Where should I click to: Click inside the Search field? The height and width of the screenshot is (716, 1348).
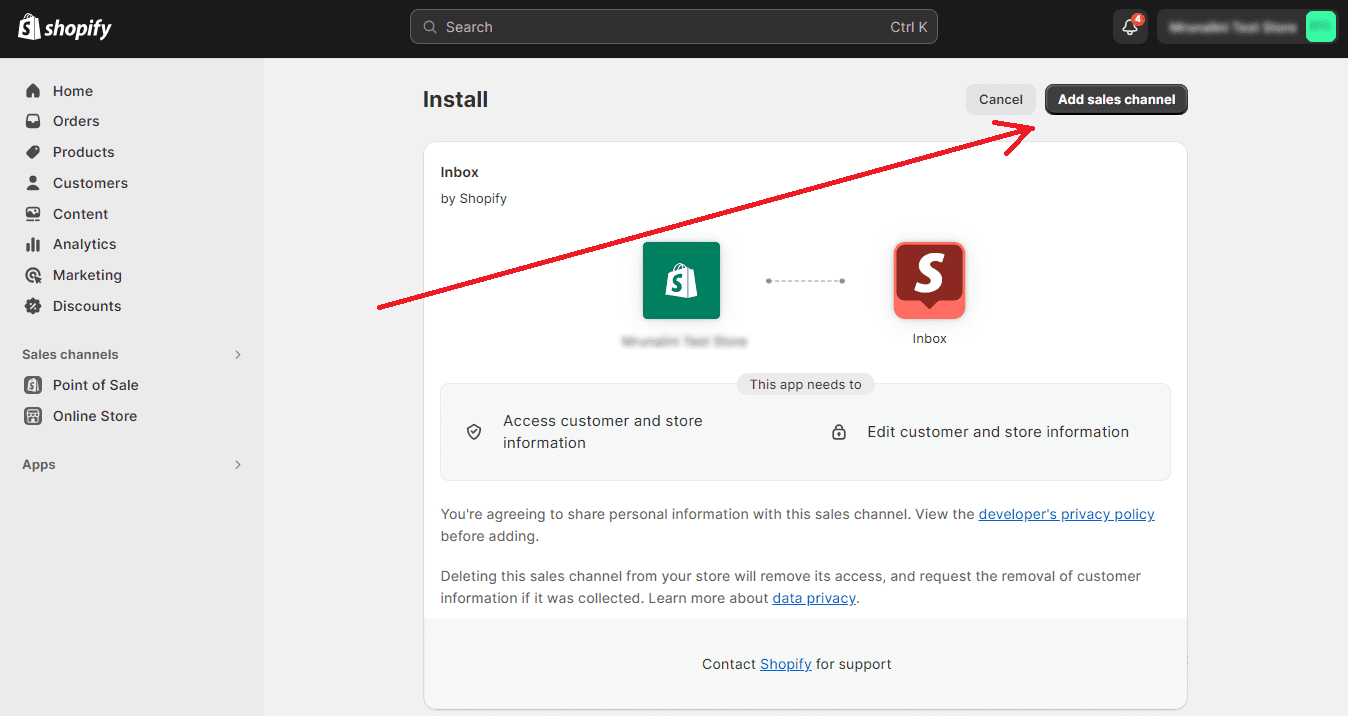tap(673, 27)
